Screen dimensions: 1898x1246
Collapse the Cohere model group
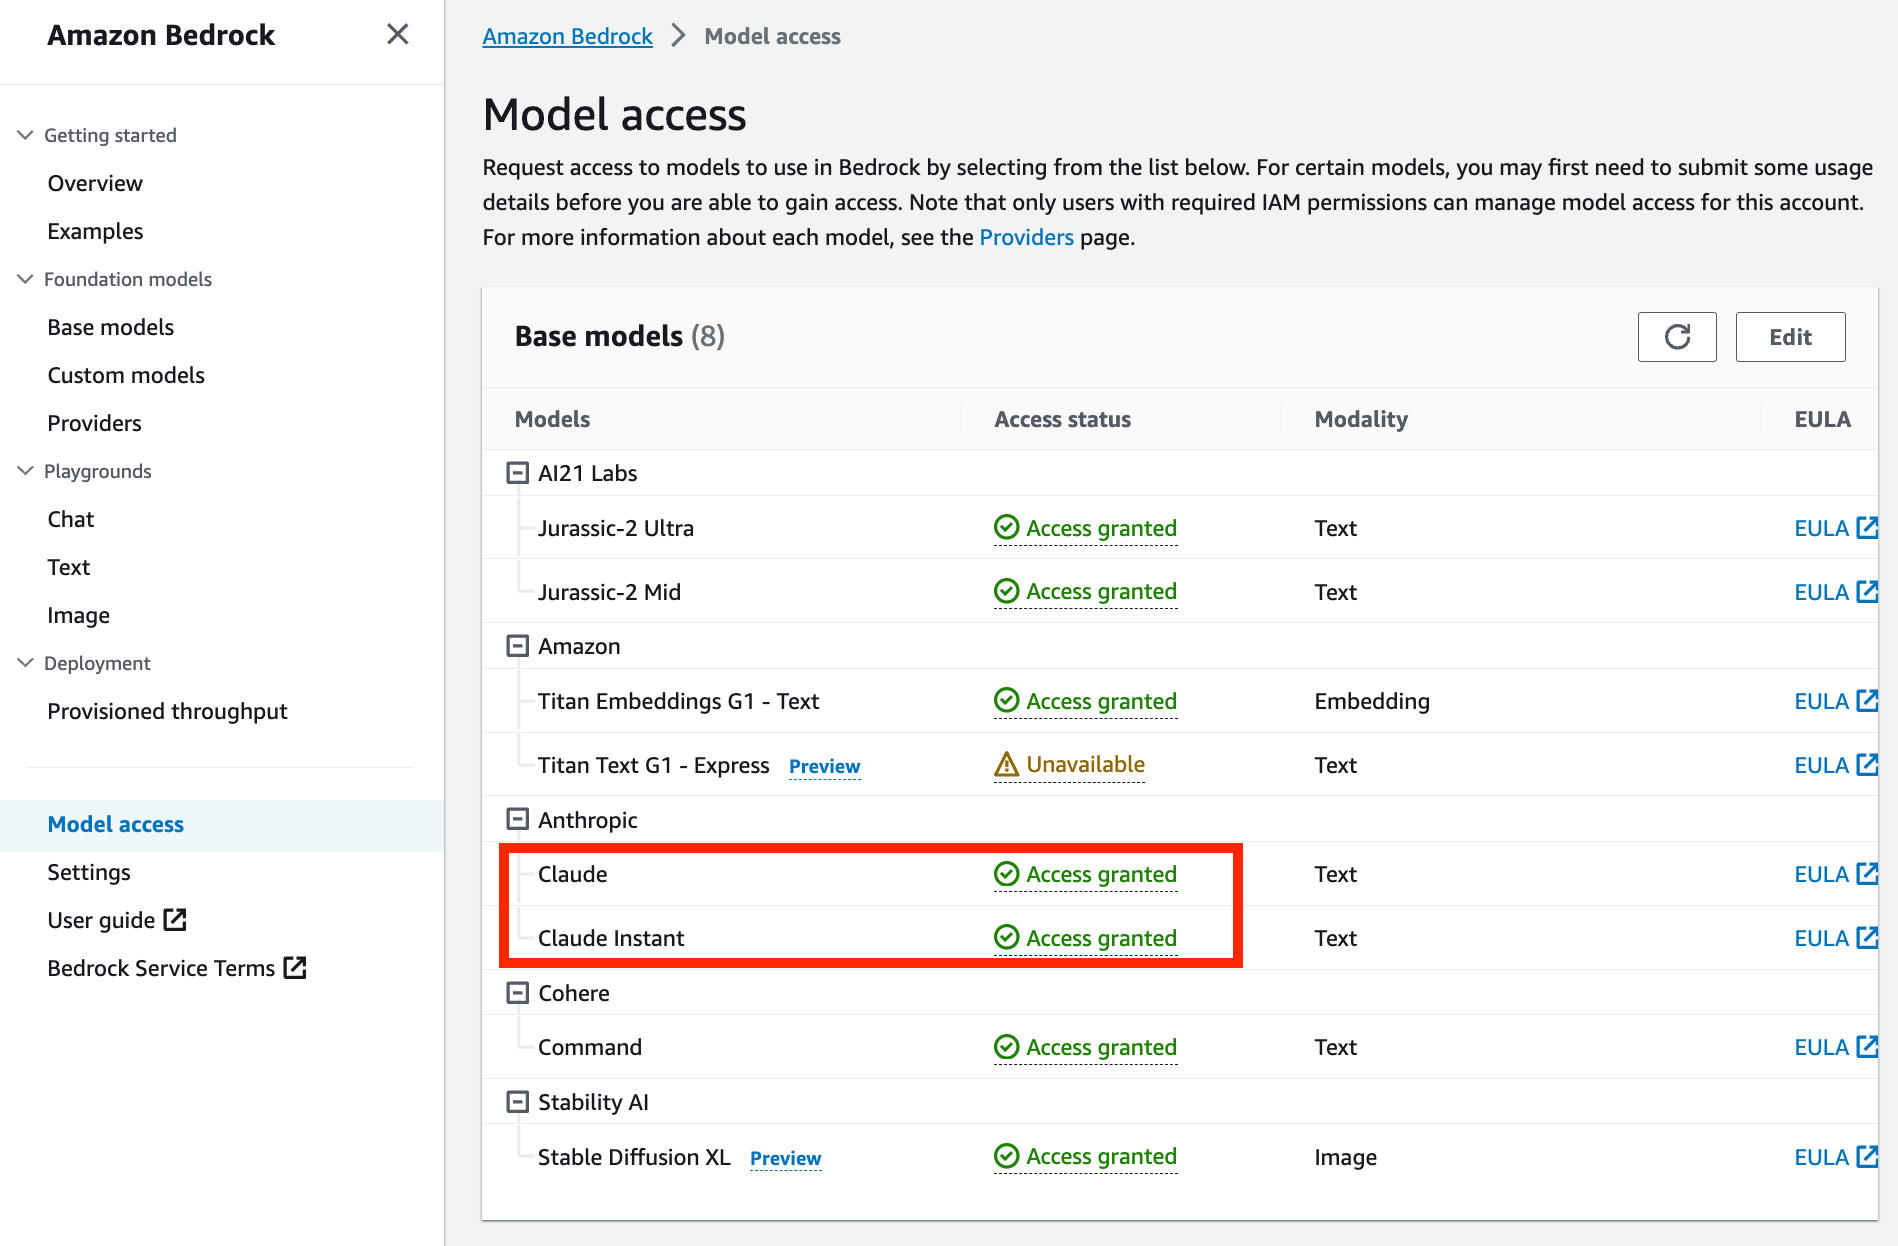518,992
